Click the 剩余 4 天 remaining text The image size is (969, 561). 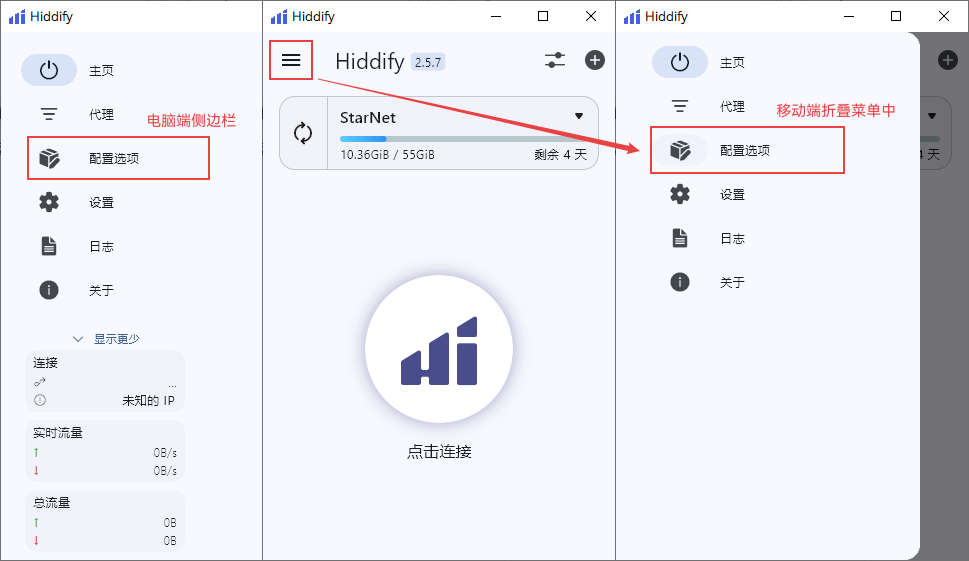[x=561, y=154]
